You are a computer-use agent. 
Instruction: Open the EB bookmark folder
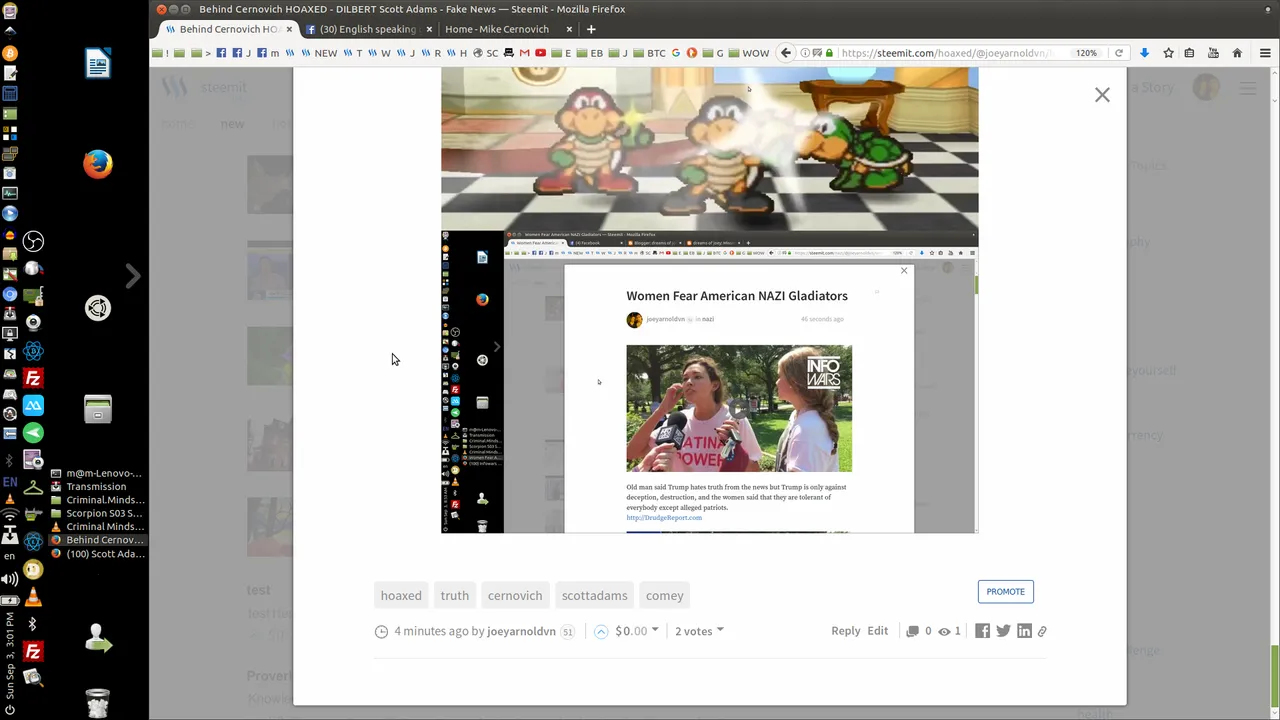coord(590,53)
